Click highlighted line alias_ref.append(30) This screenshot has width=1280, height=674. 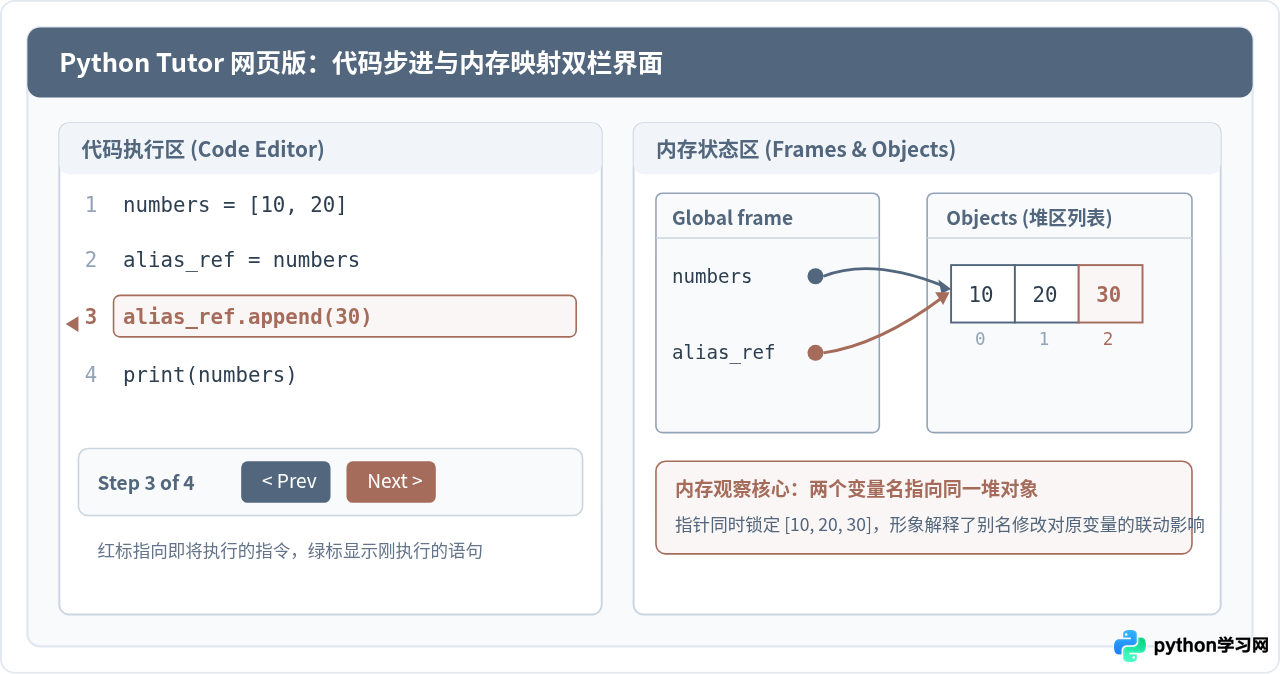point(345,316)
